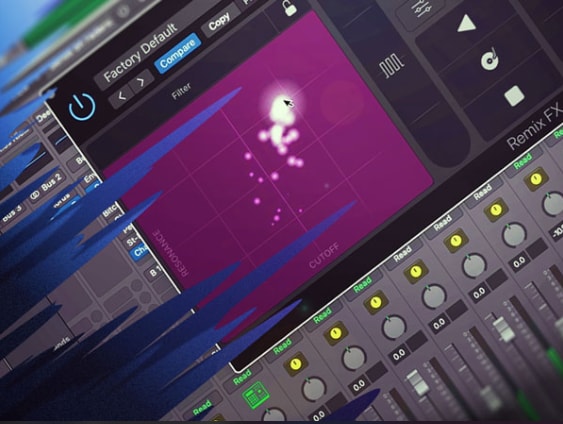This screenshot has height=424, width=563.
Task: Click the Read button above drum machine icon
Action: tap(242, 377)
